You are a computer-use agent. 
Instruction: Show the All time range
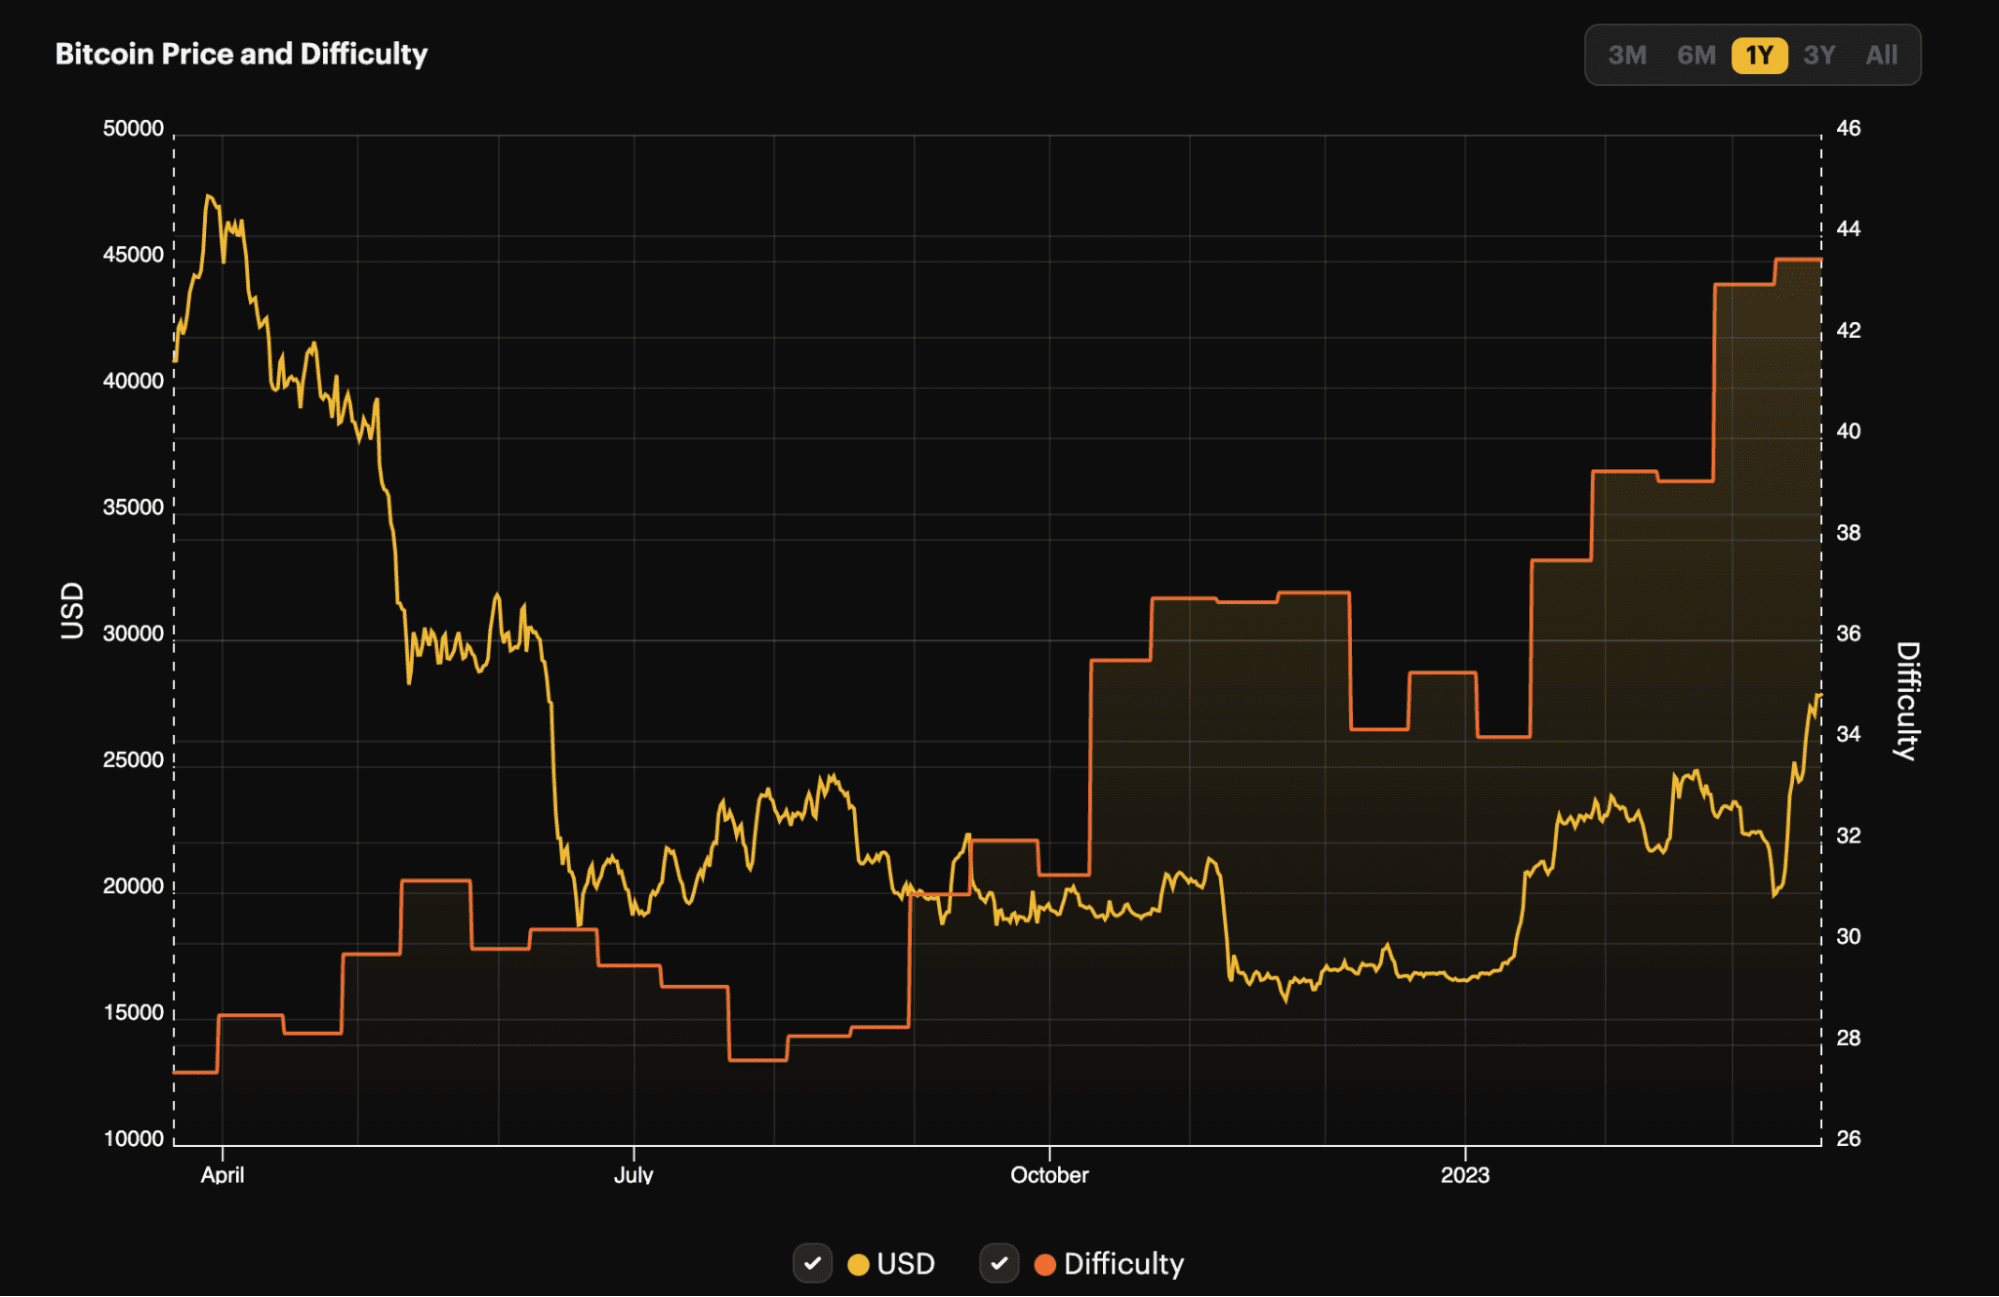click(x=1881, y=55)
